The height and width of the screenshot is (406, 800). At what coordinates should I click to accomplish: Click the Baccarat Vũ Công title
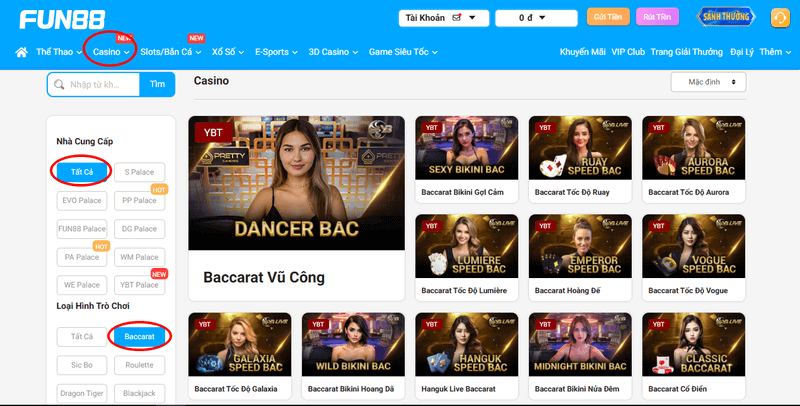tap(264, 277)
